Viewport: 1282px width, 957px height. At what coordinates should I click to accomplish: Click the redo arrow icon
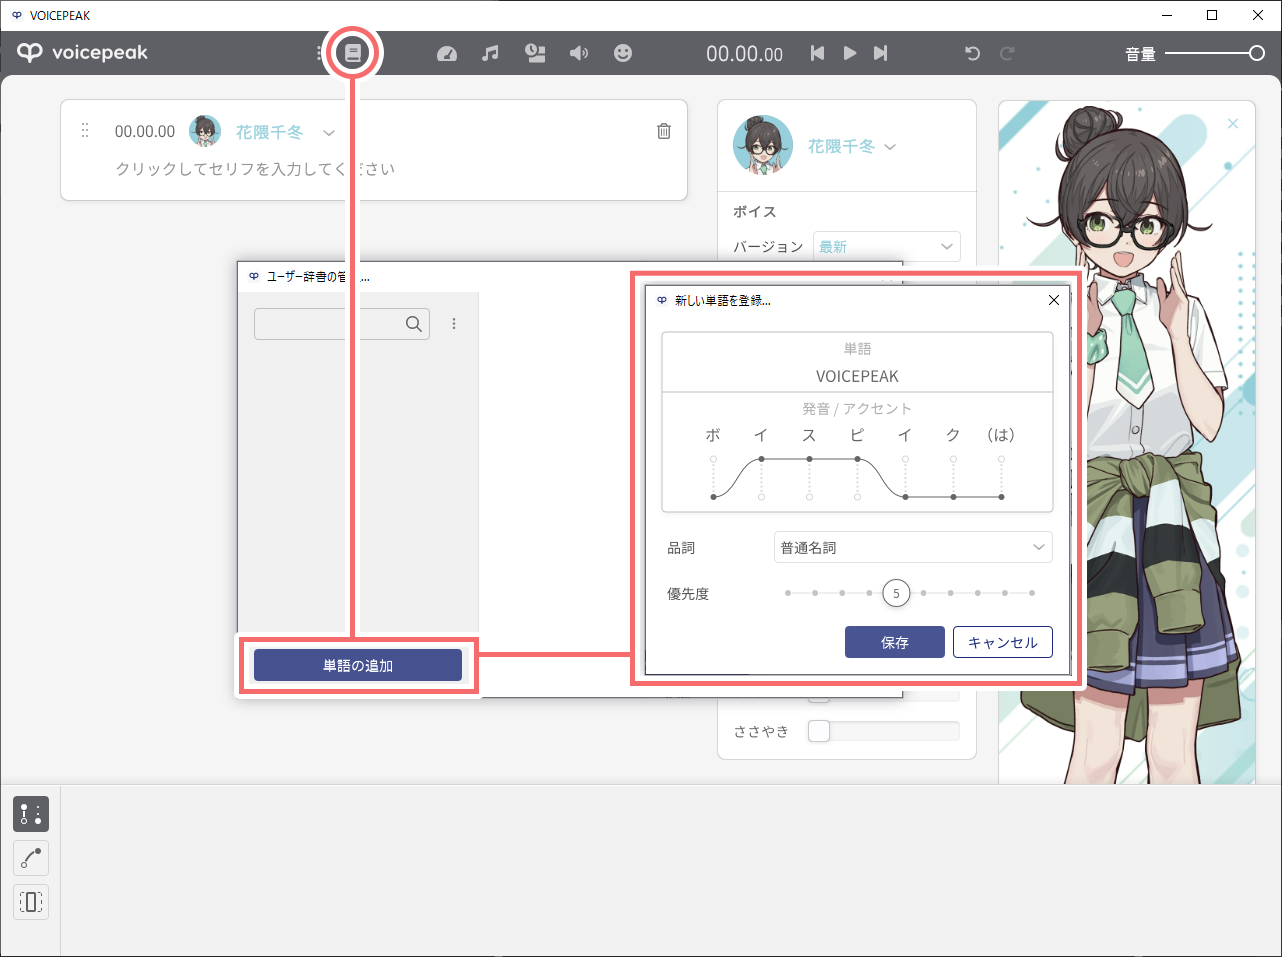tap(1007, 53)
